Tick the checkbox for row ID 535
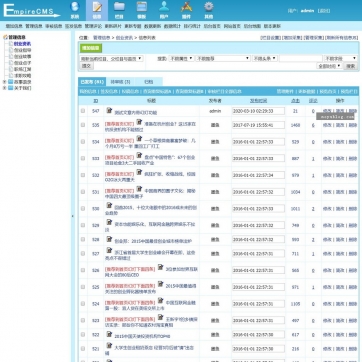Viewport: 362px width, 362px height. pyautogui.click(x=83, y=125)
